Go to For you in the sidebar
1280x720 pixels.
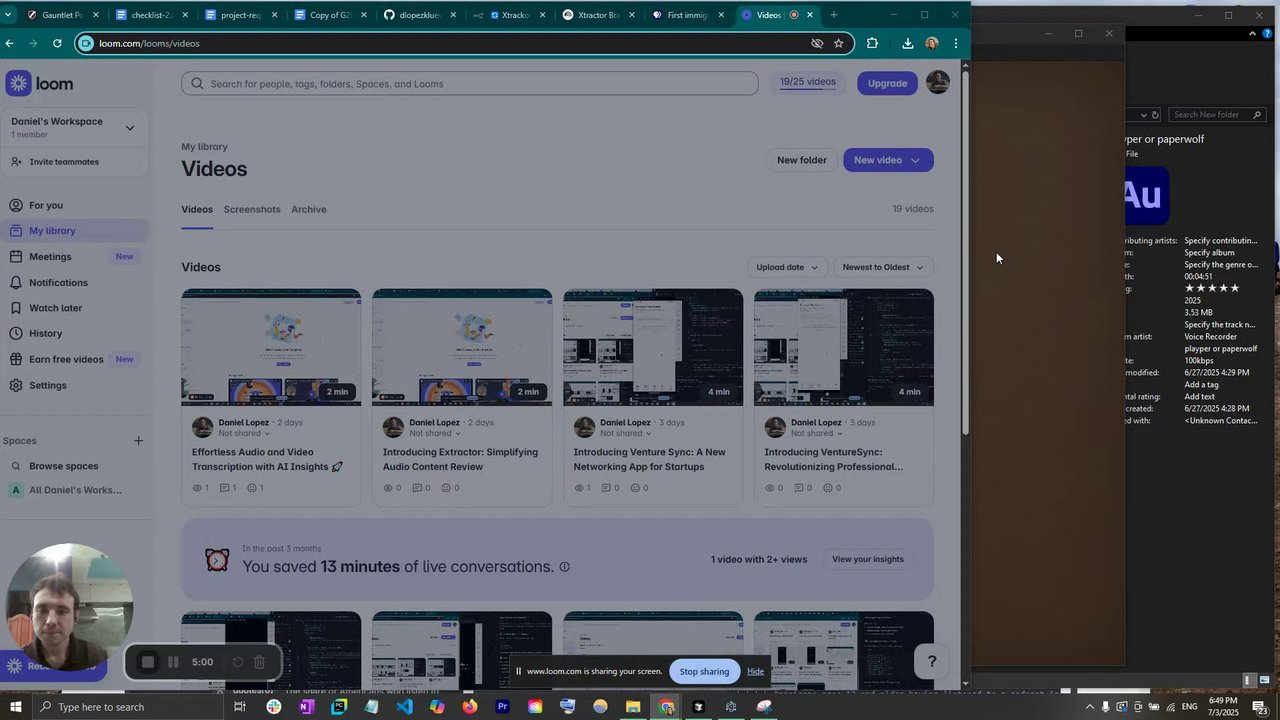pyautogui.click(x=75, y=205)
